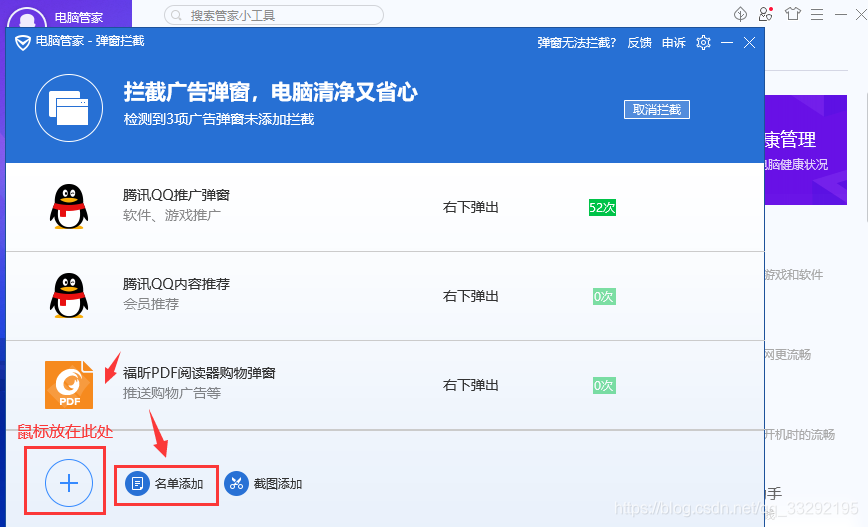The height and width of the screenshot is (527, 868).
Task: Click user avatar in main 电脑管家 window
Action: 27,18
